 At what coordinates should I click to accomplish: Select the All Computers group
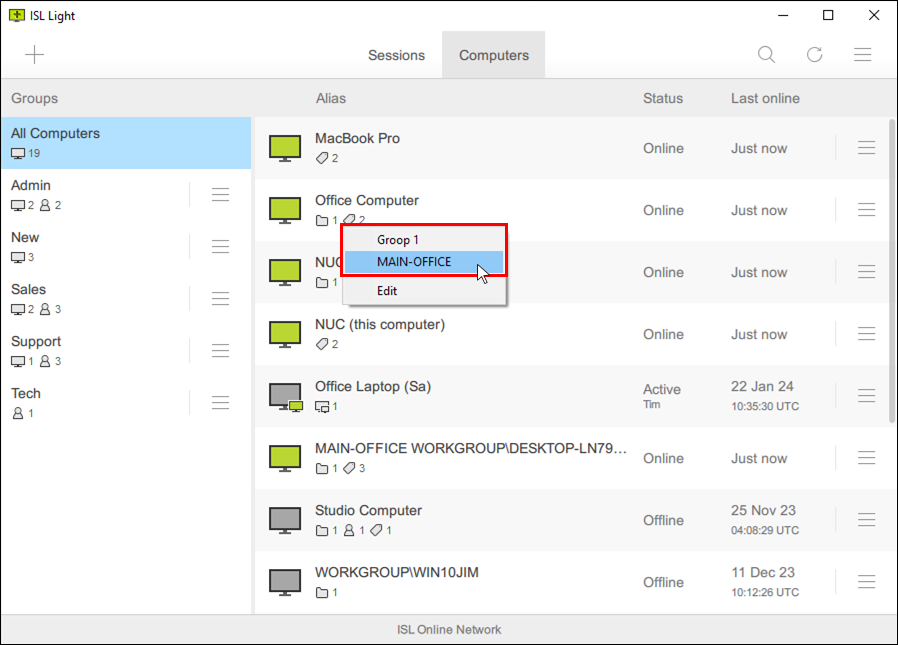tap(125, 143)
